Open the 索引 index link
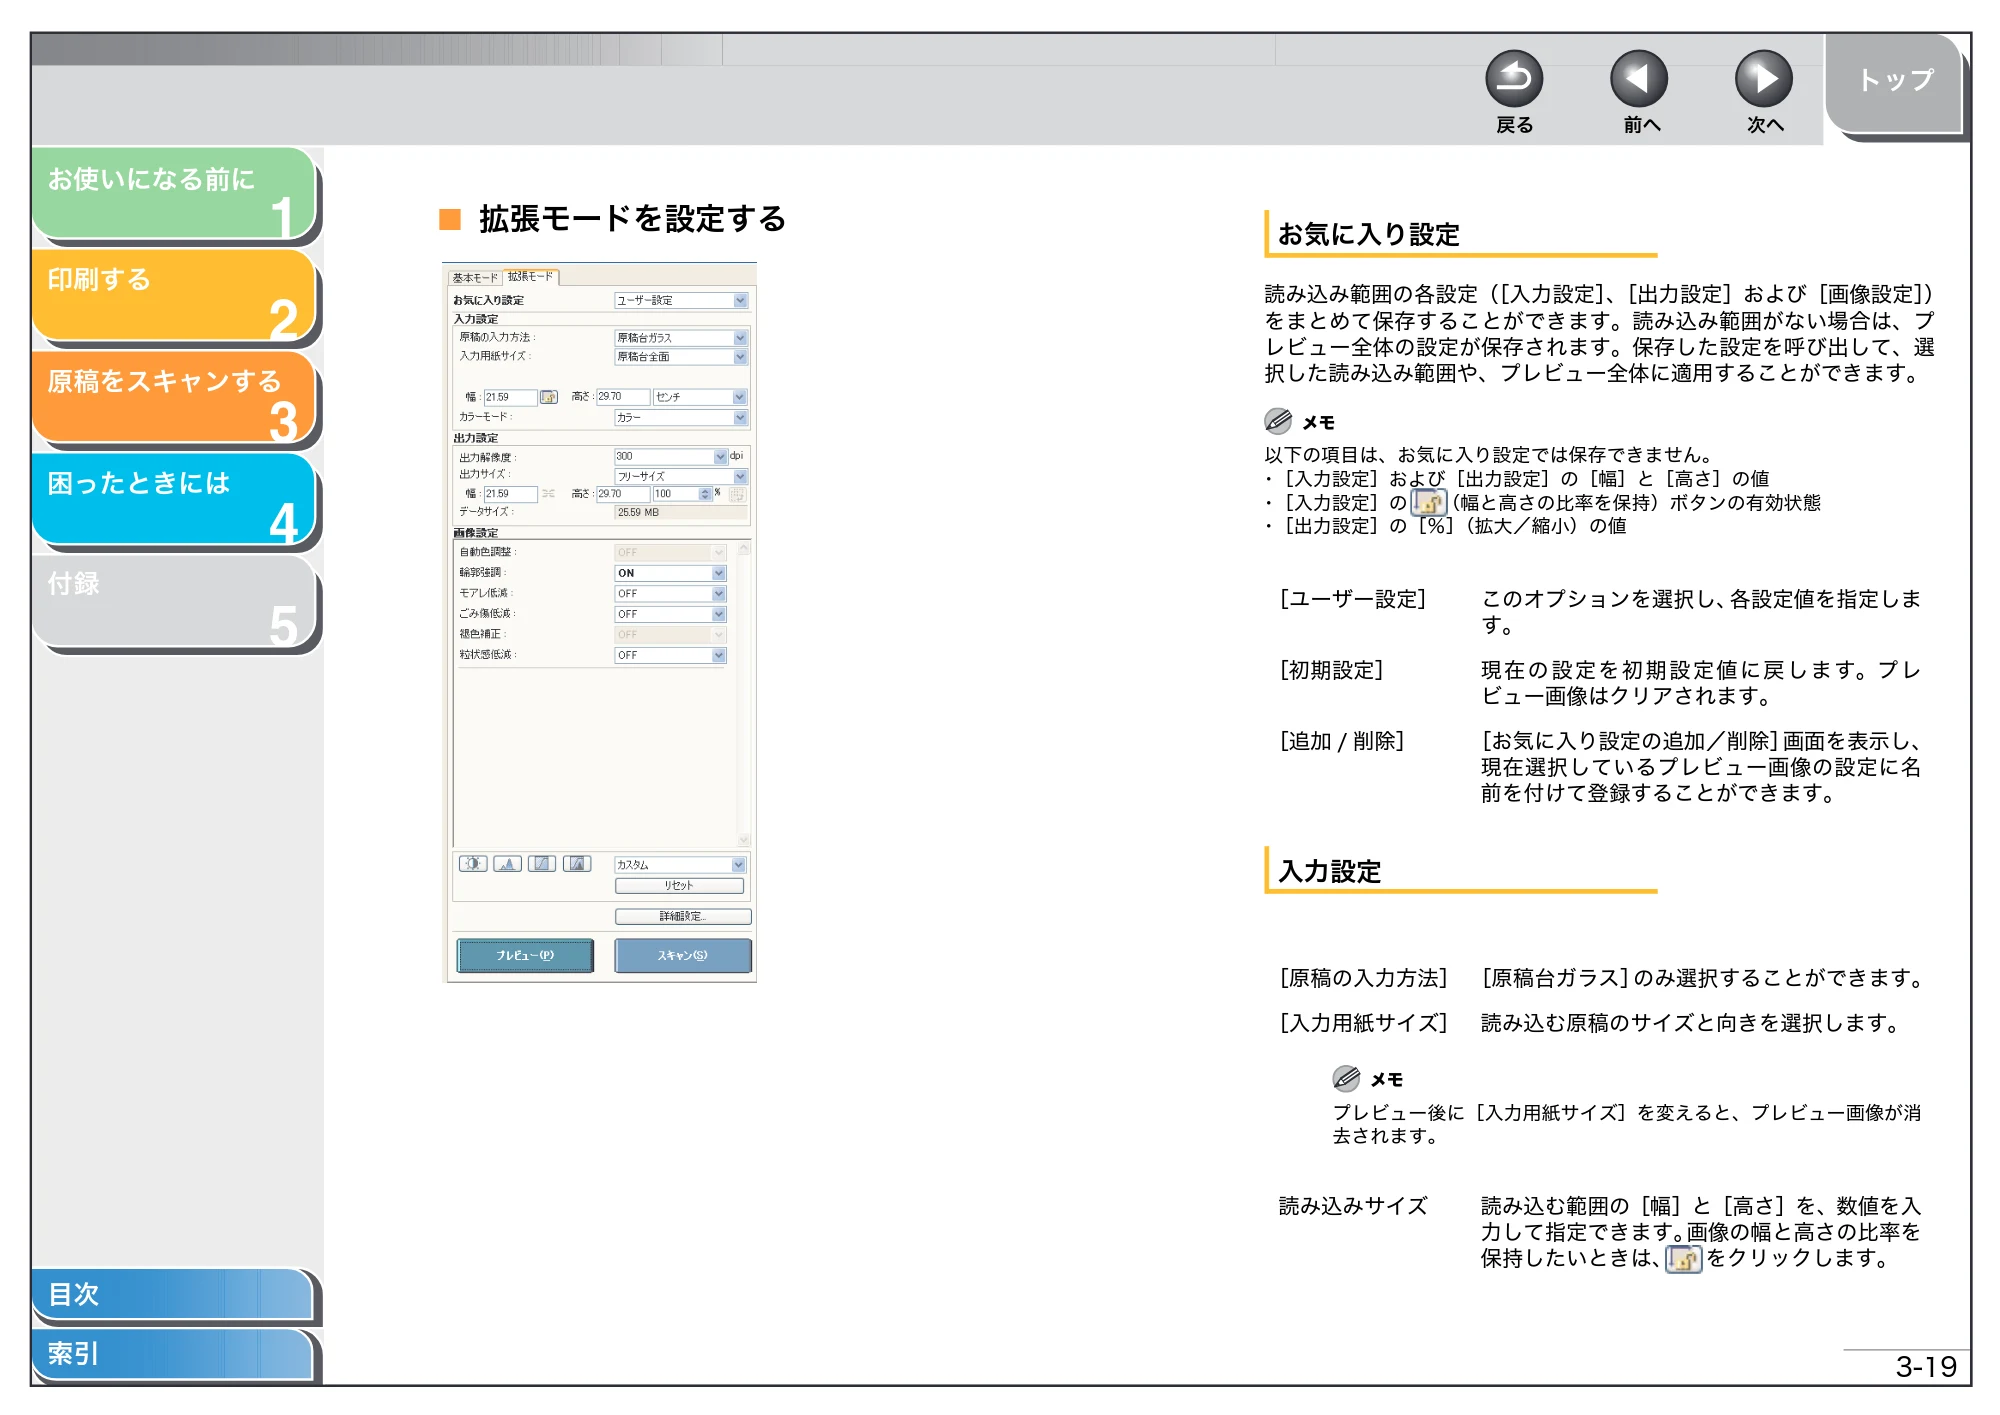2000x1415 pixels. [x=173, y=1354]
